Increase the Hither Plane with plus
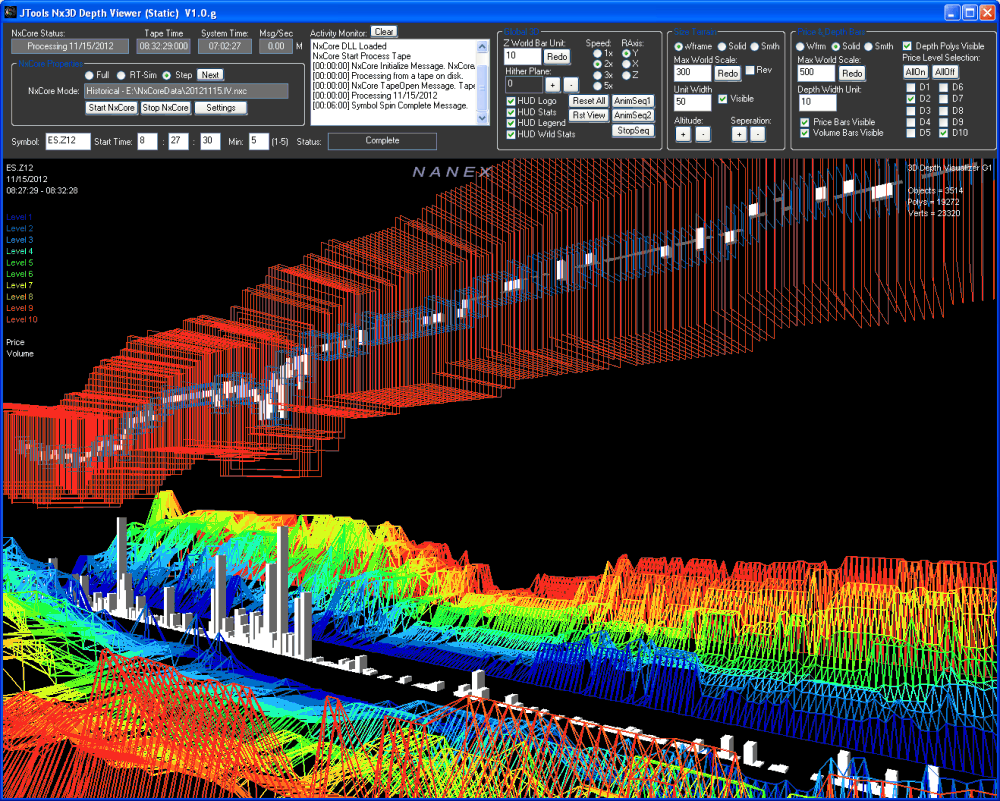 pyautogui.click(x=553, y=84)
